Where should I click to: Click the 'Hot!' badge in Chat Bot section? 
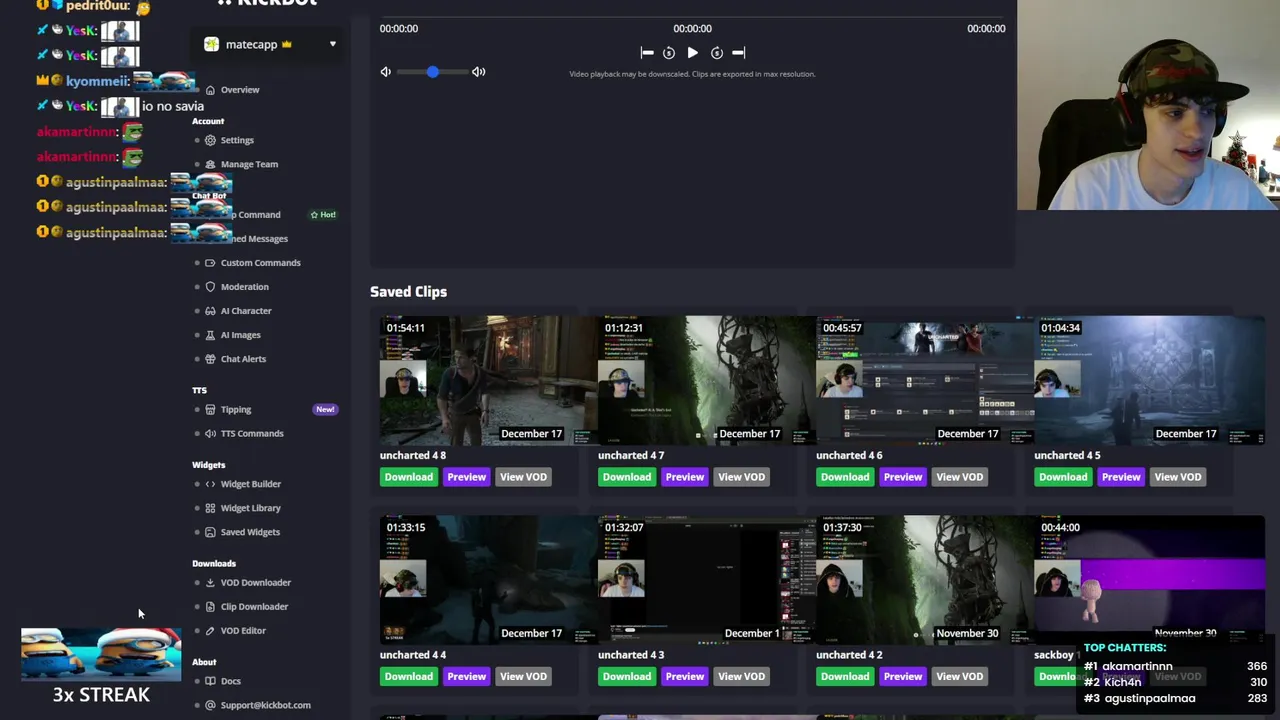323,215
